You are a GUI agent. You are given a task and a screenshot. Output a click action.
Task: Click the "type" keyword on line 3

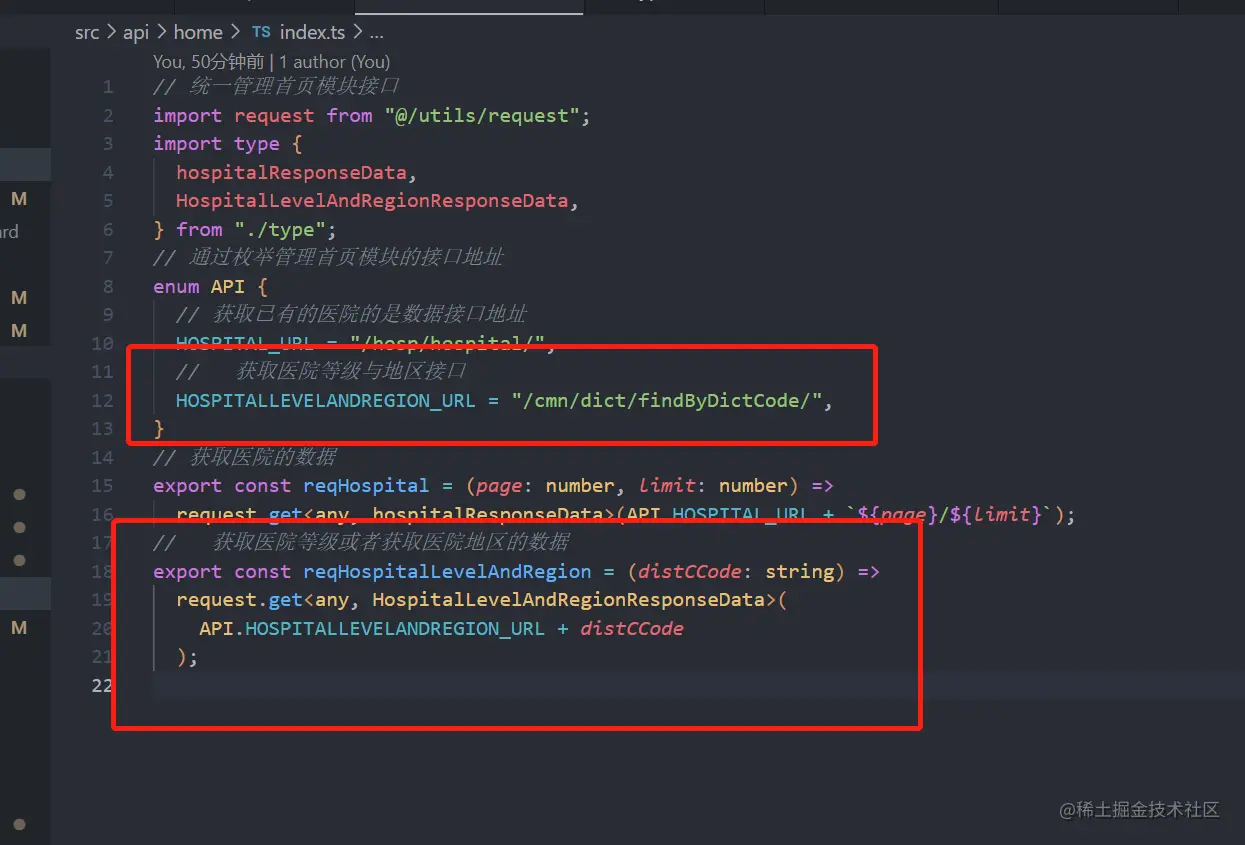coord(257,144)
